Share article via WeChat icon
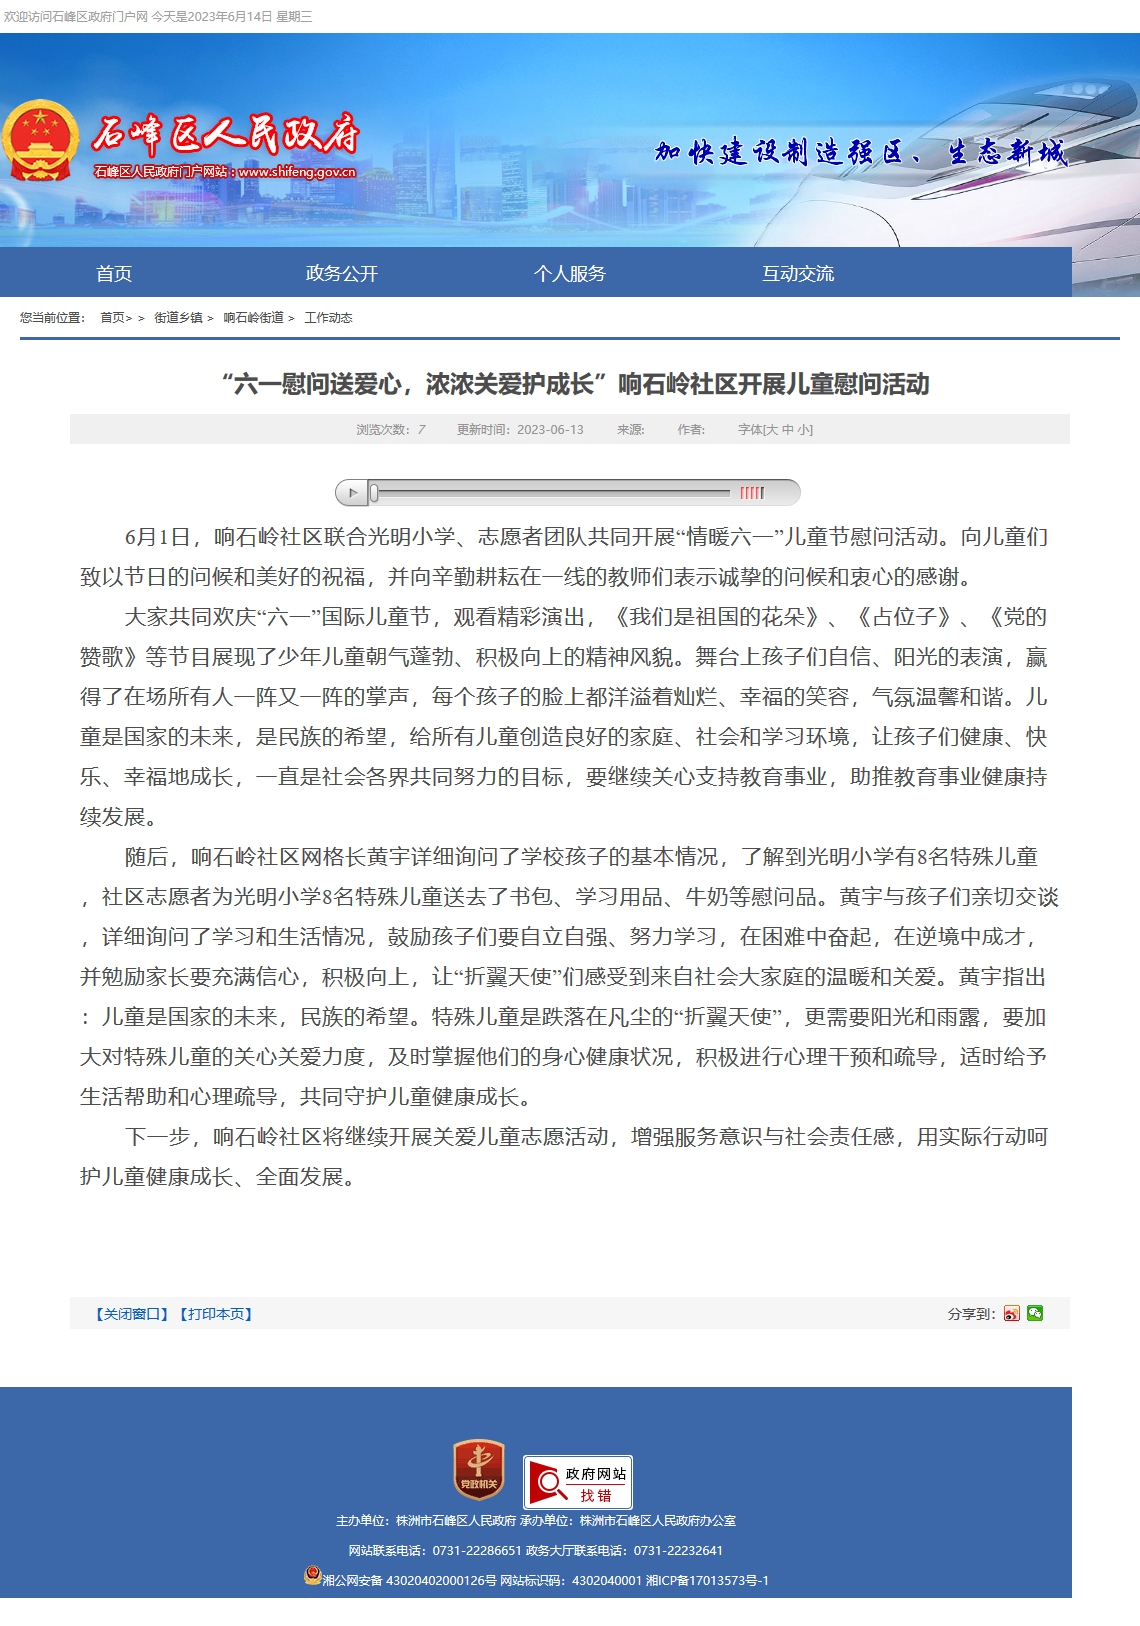The height and width of the screenshot is (1626, 1140). click(x=1035, y=1313)
